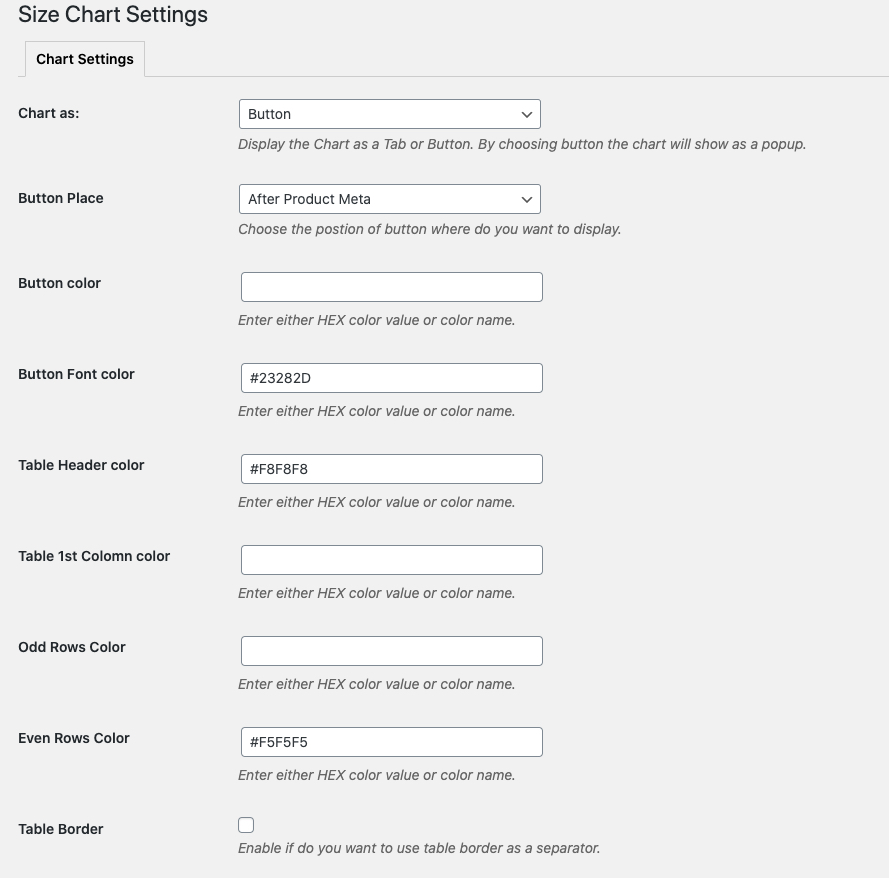Switch to the Chart Settings tab
Viewport: 889px width, 878px height.
(85, 59)
